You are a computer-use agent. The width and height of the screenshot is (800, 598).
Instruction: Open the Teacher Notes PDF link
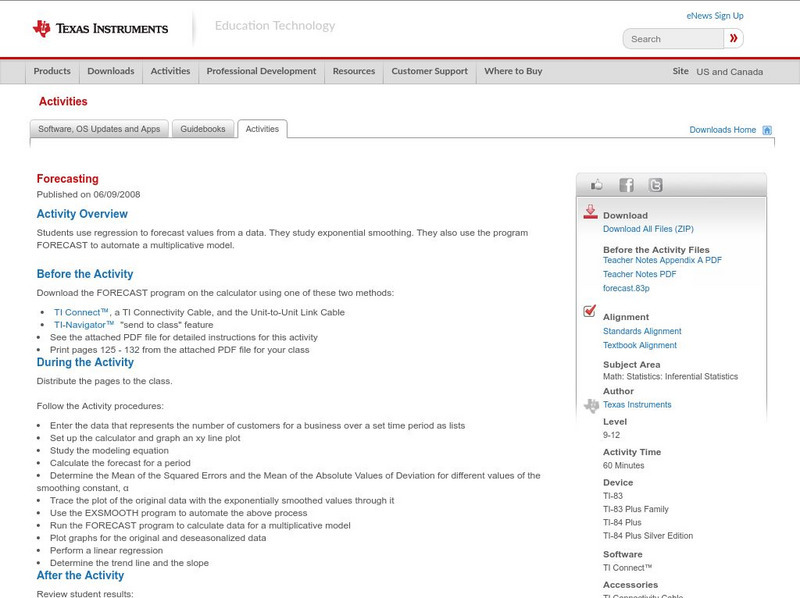[x=639, y=275]
